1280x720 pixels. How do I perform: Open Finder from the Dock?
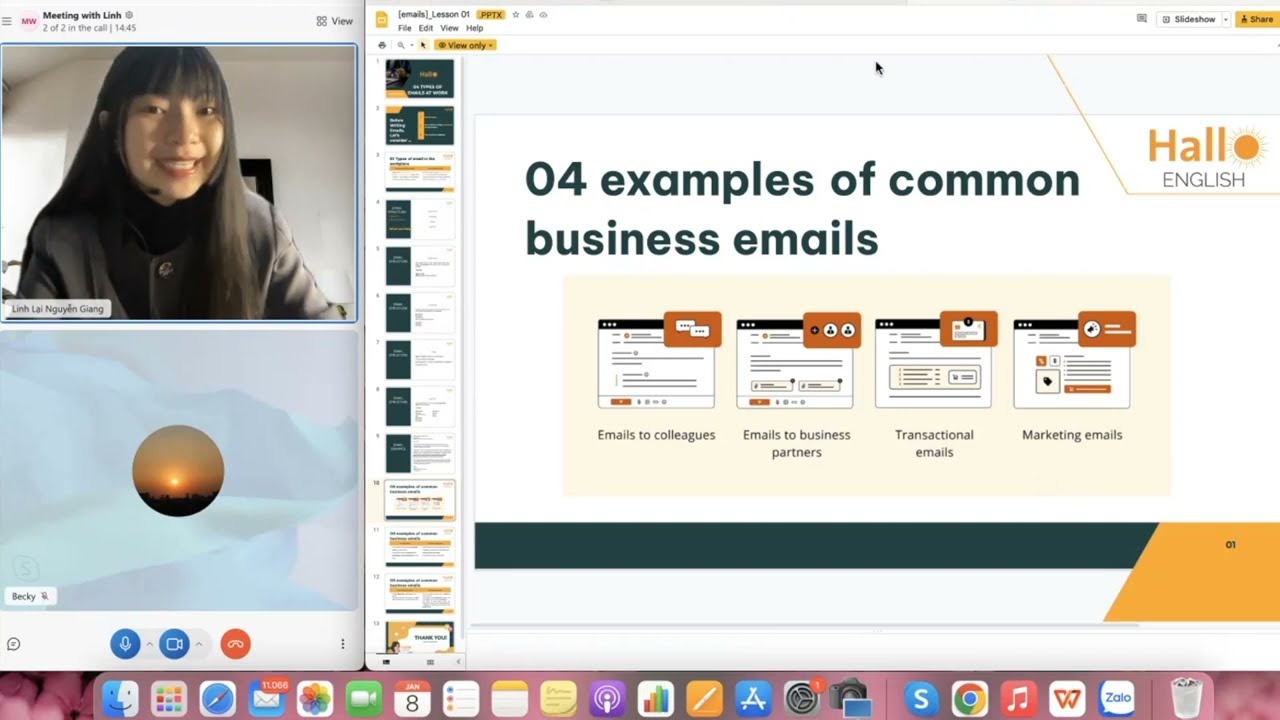point(120,699)
